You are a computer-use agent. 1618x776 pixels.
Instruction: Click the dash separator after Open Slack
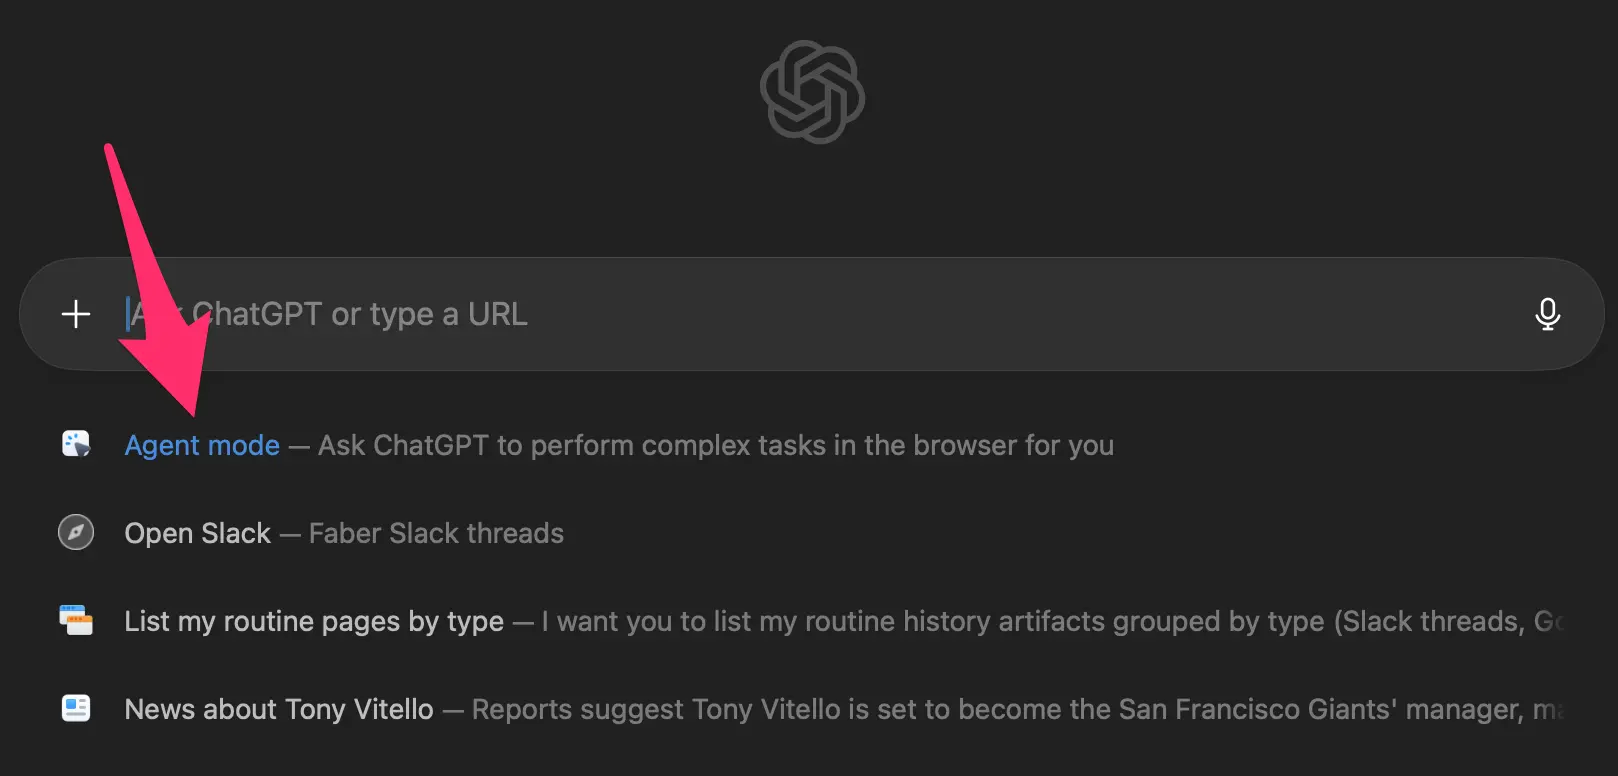pyautogui.click(x=290, y=534)
